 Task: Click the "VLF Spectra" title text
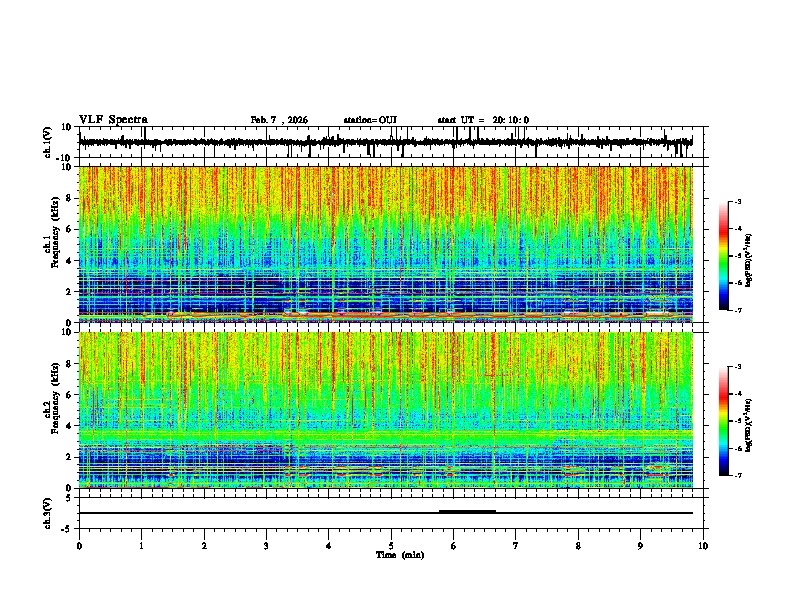pos(113,120)
